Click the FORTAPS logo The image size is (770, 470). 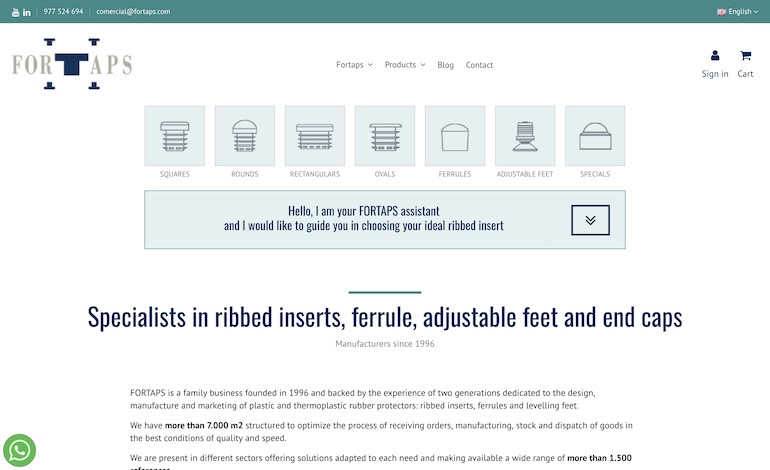[72, 64]
